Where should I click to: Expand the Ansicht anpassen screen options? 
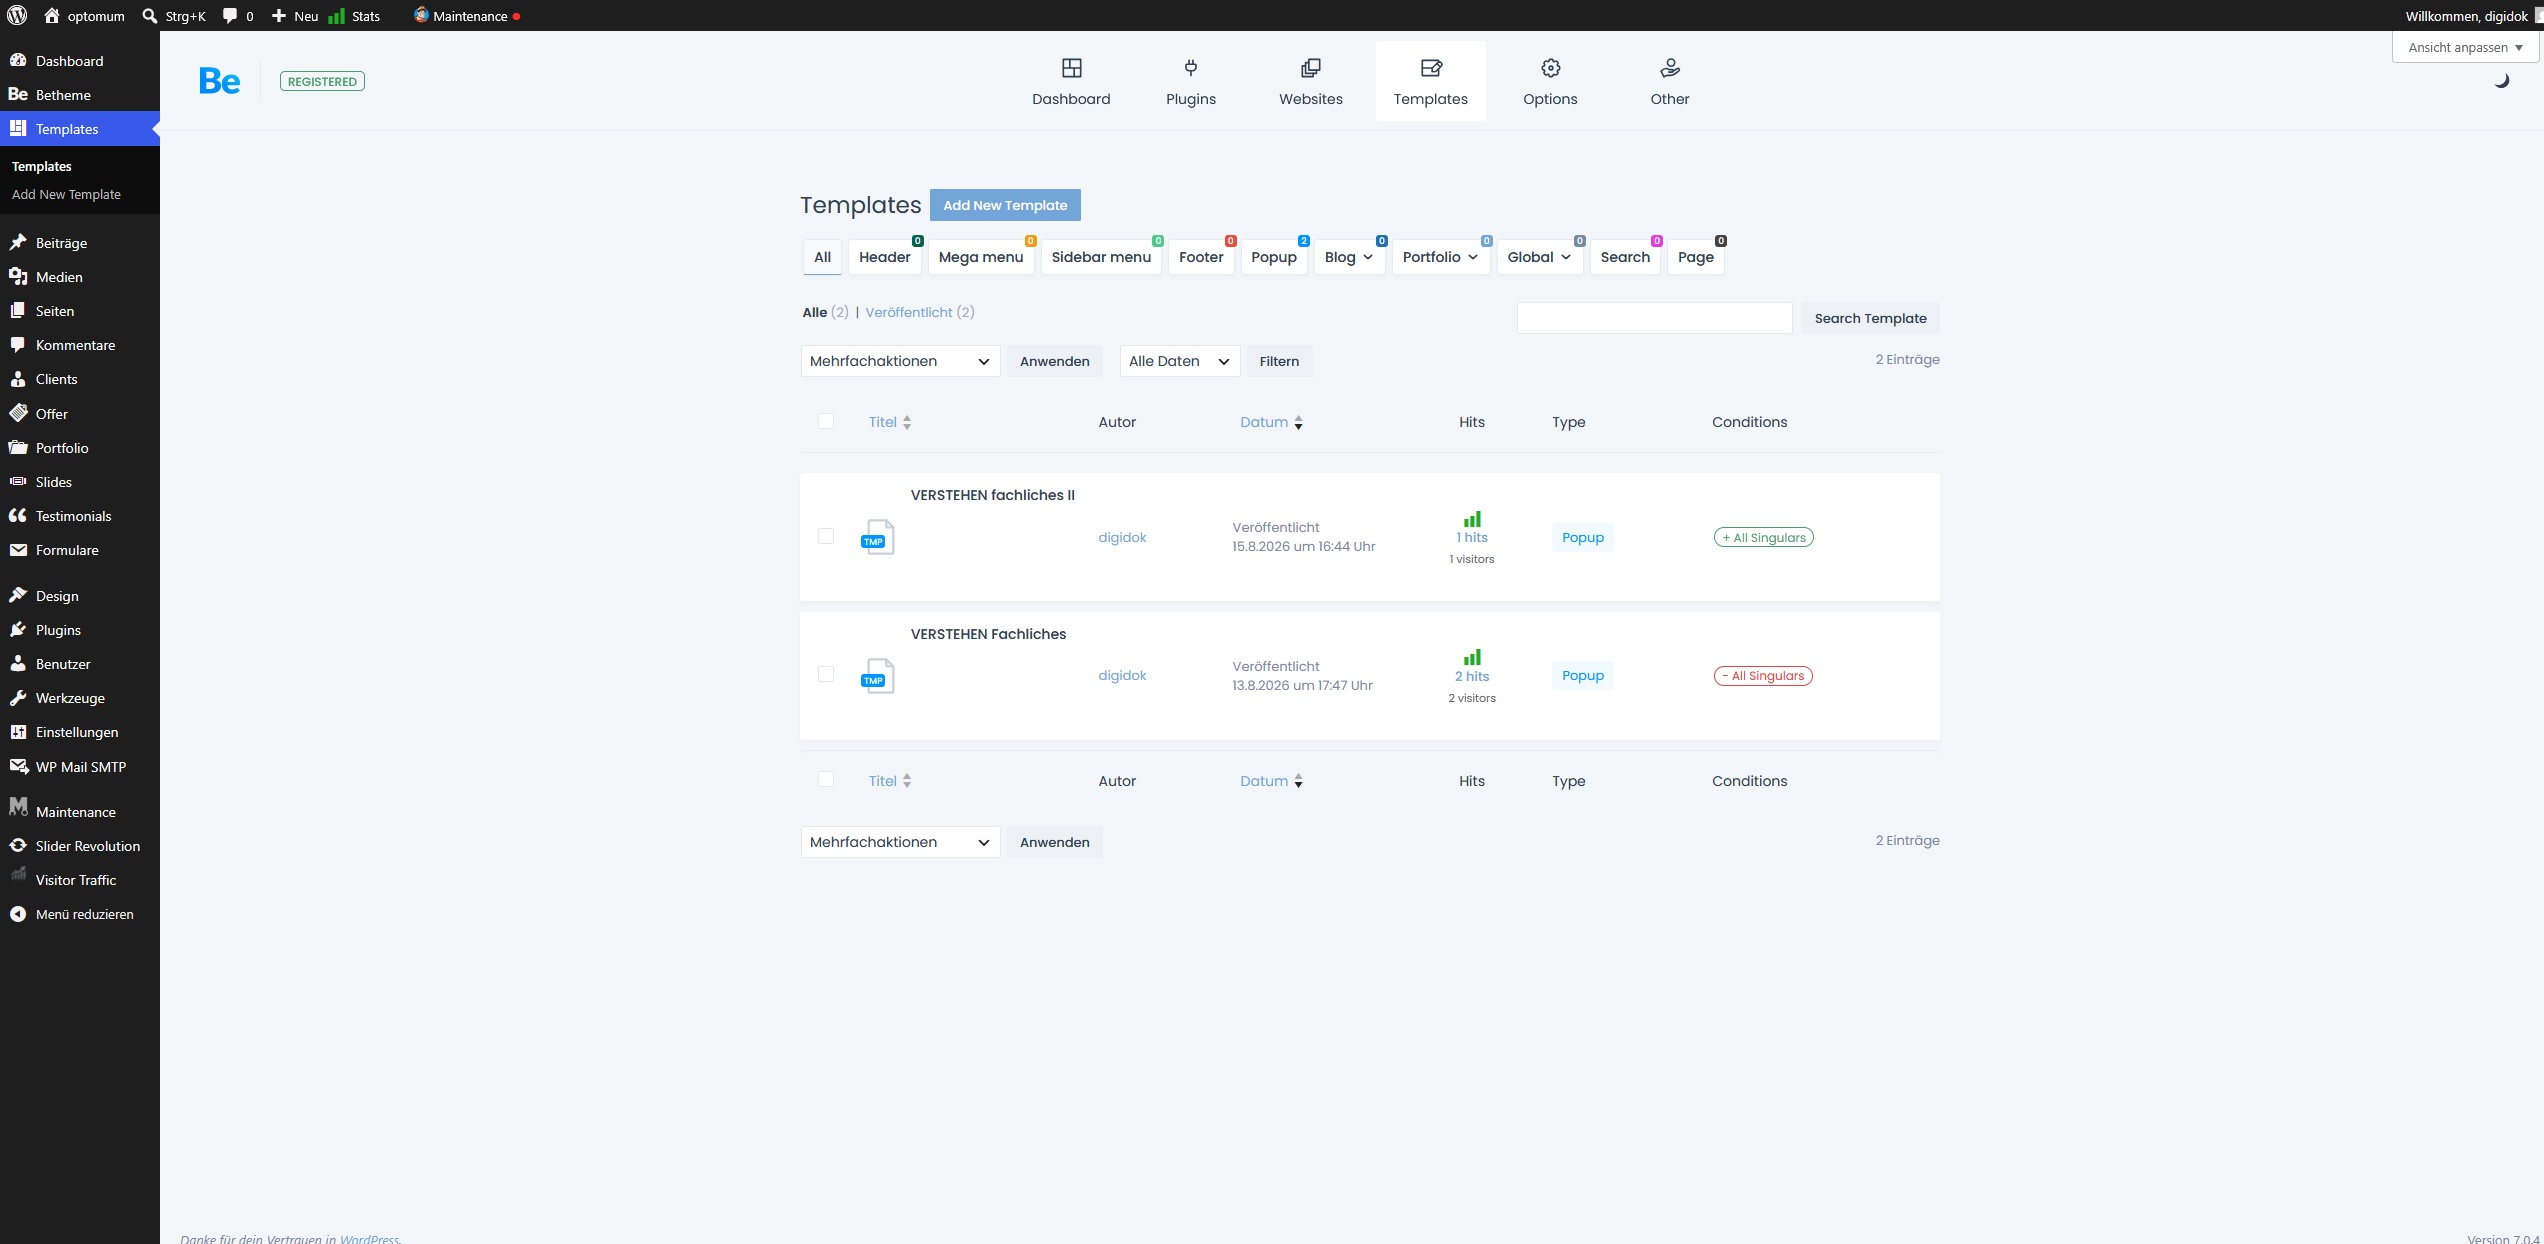pos(2465,47)
